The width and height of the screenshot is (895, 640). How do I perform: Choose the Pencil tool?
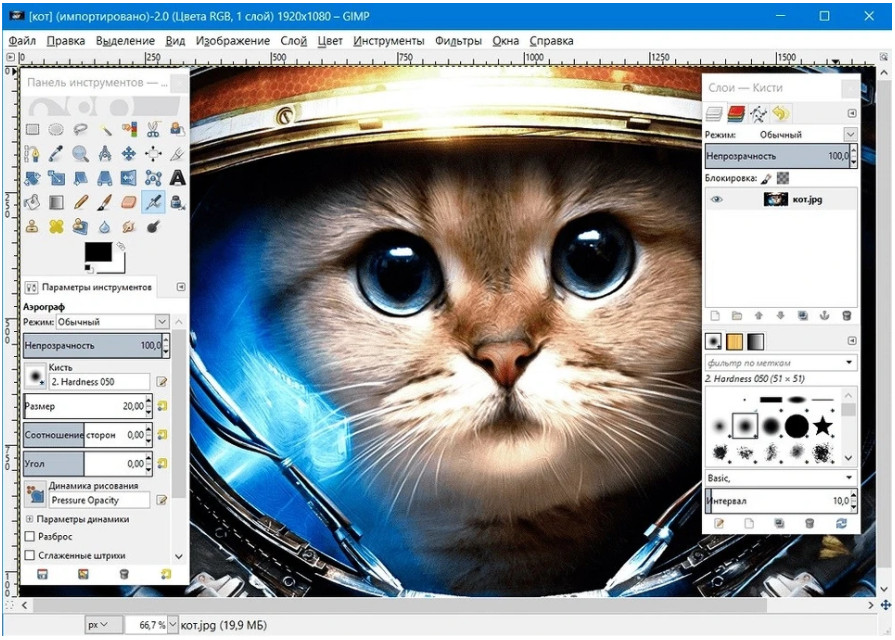[80, 202]
